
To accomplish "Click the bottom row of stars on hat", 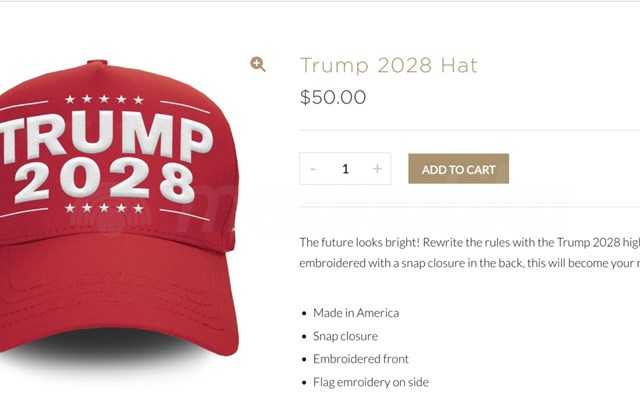I will 104,208.
